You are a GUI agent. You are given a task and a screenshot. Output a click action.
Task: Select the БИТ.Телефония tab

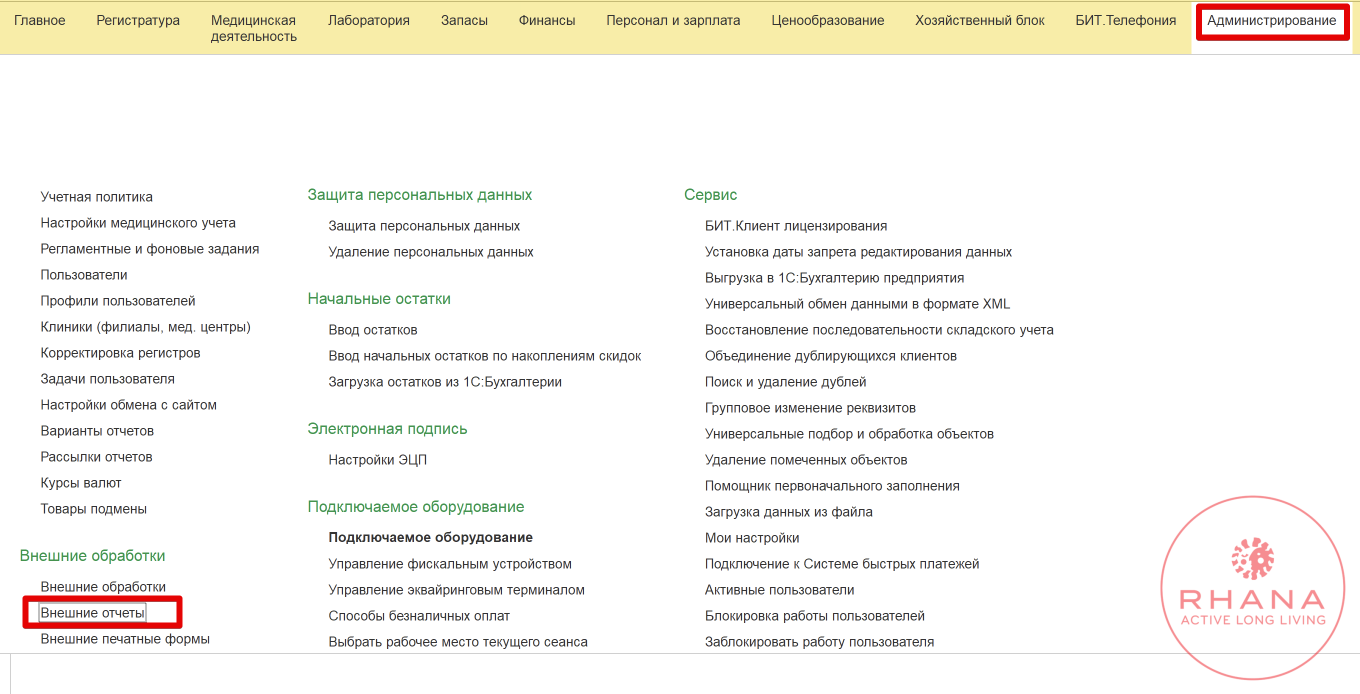point(1125,21)
